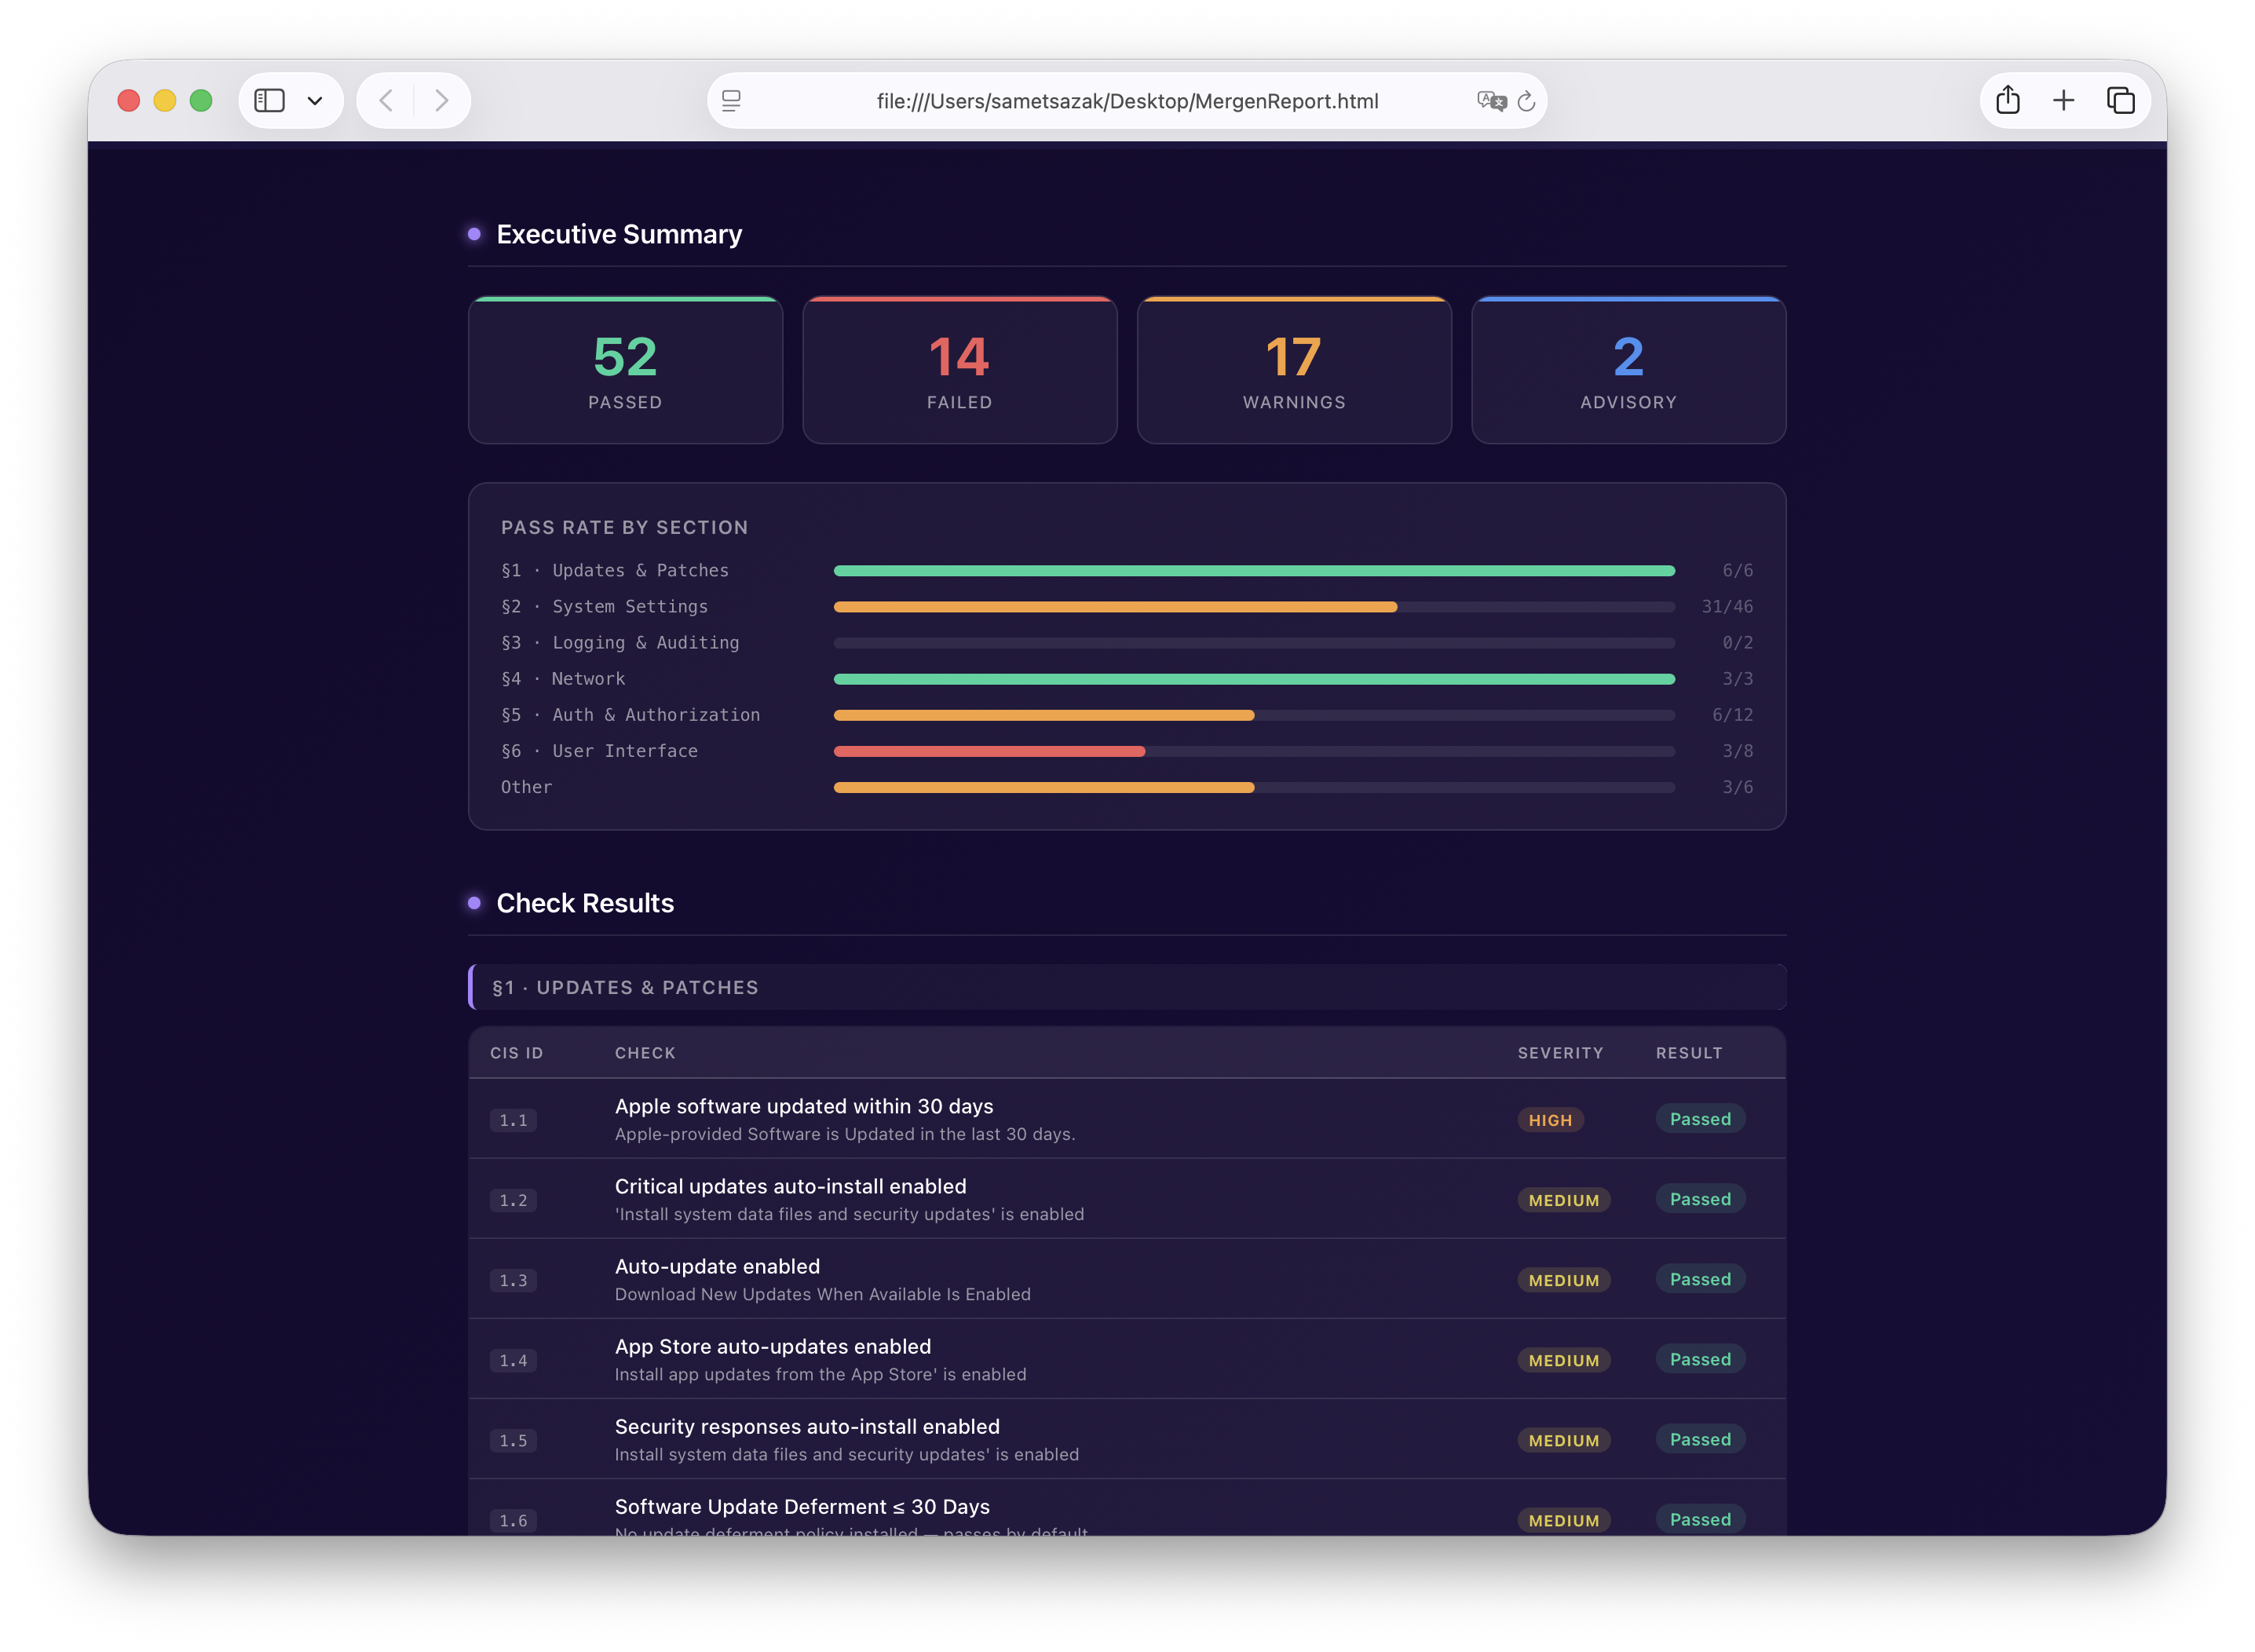
Task: Select the 17 Warnings summary card
Action: pyautogui.click(x=1294, y=370)
